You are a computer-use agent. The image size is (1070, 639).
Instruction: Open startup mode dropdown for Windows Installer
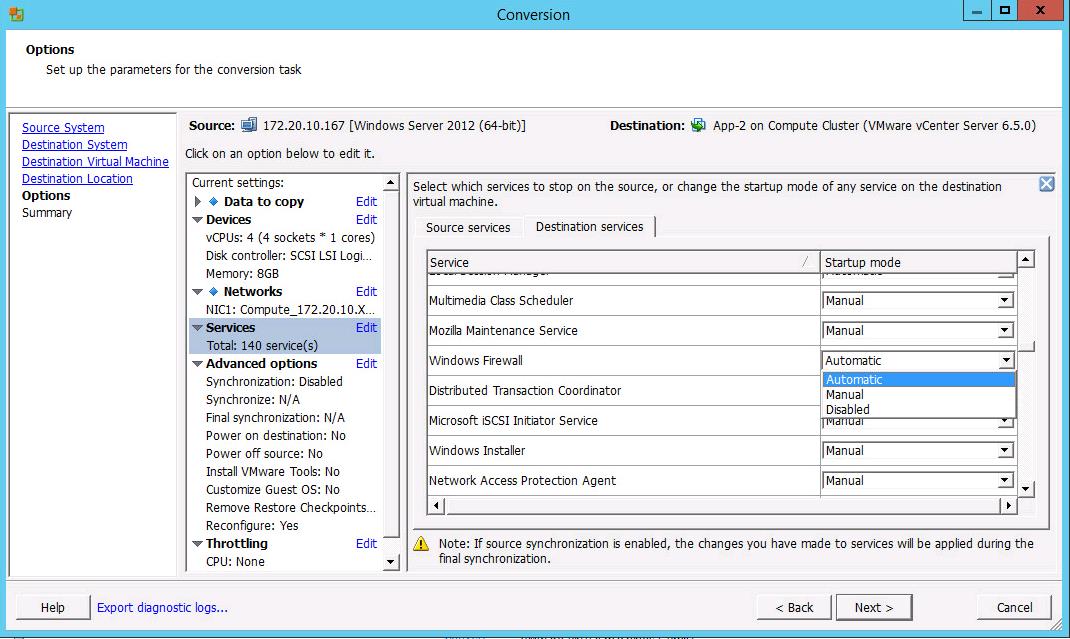tap(1004, 451)
